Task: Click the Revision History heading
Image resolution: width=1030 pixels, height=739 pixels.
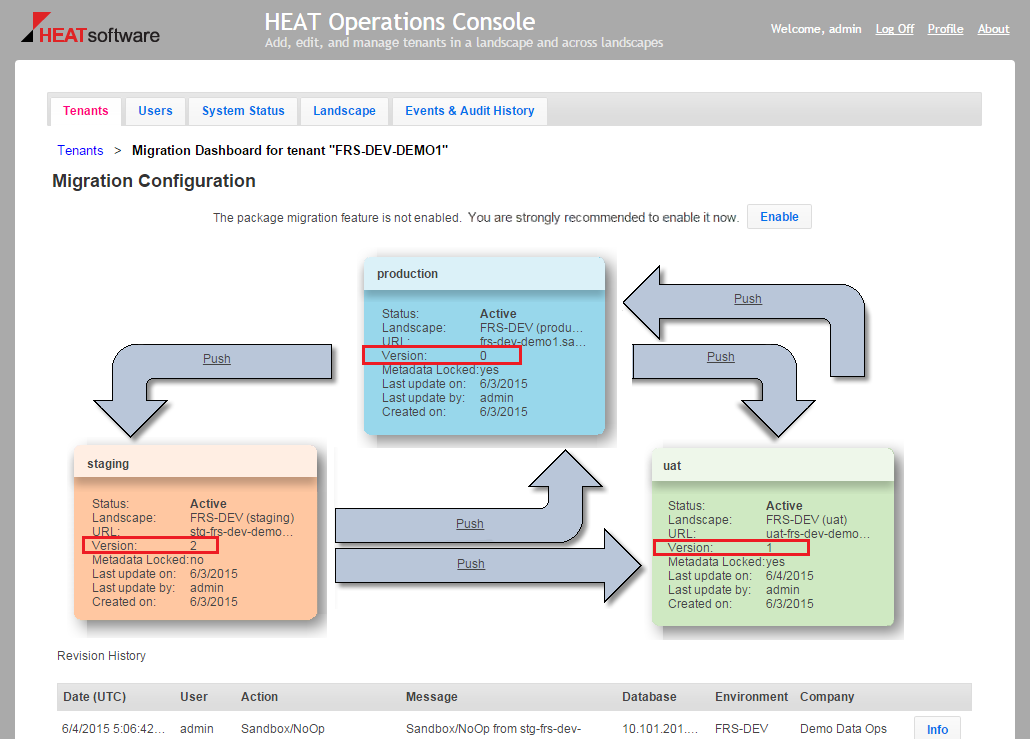Action: coord(101,656)
